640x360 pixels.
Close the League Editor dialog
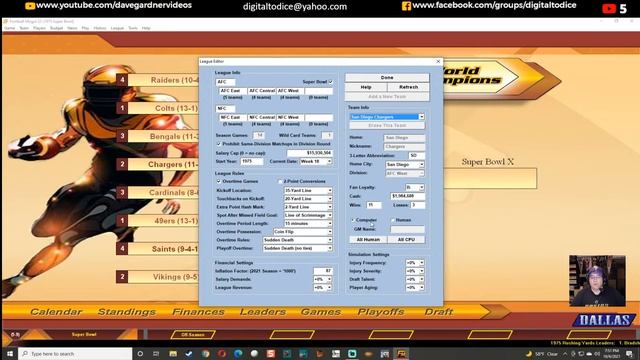[x=438, y=61]
